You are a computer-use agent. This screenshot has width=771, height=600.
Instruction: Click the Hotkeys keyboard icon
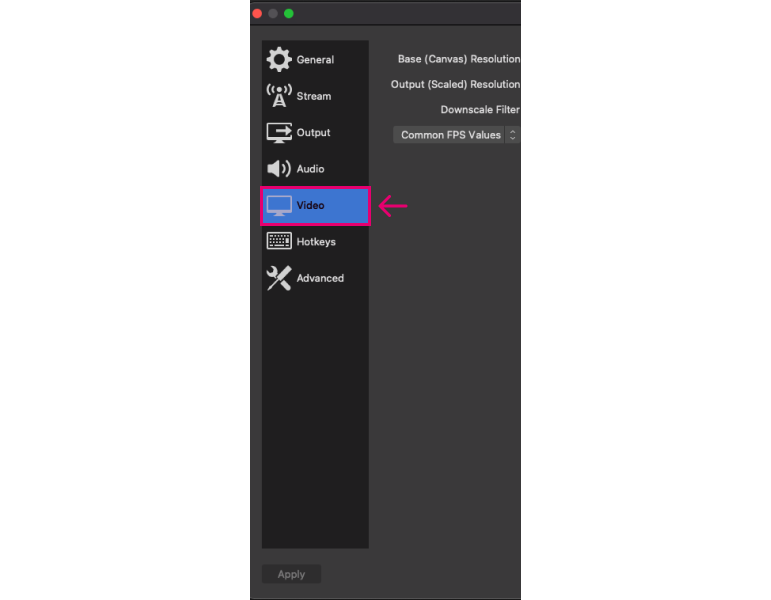(279, 241)
